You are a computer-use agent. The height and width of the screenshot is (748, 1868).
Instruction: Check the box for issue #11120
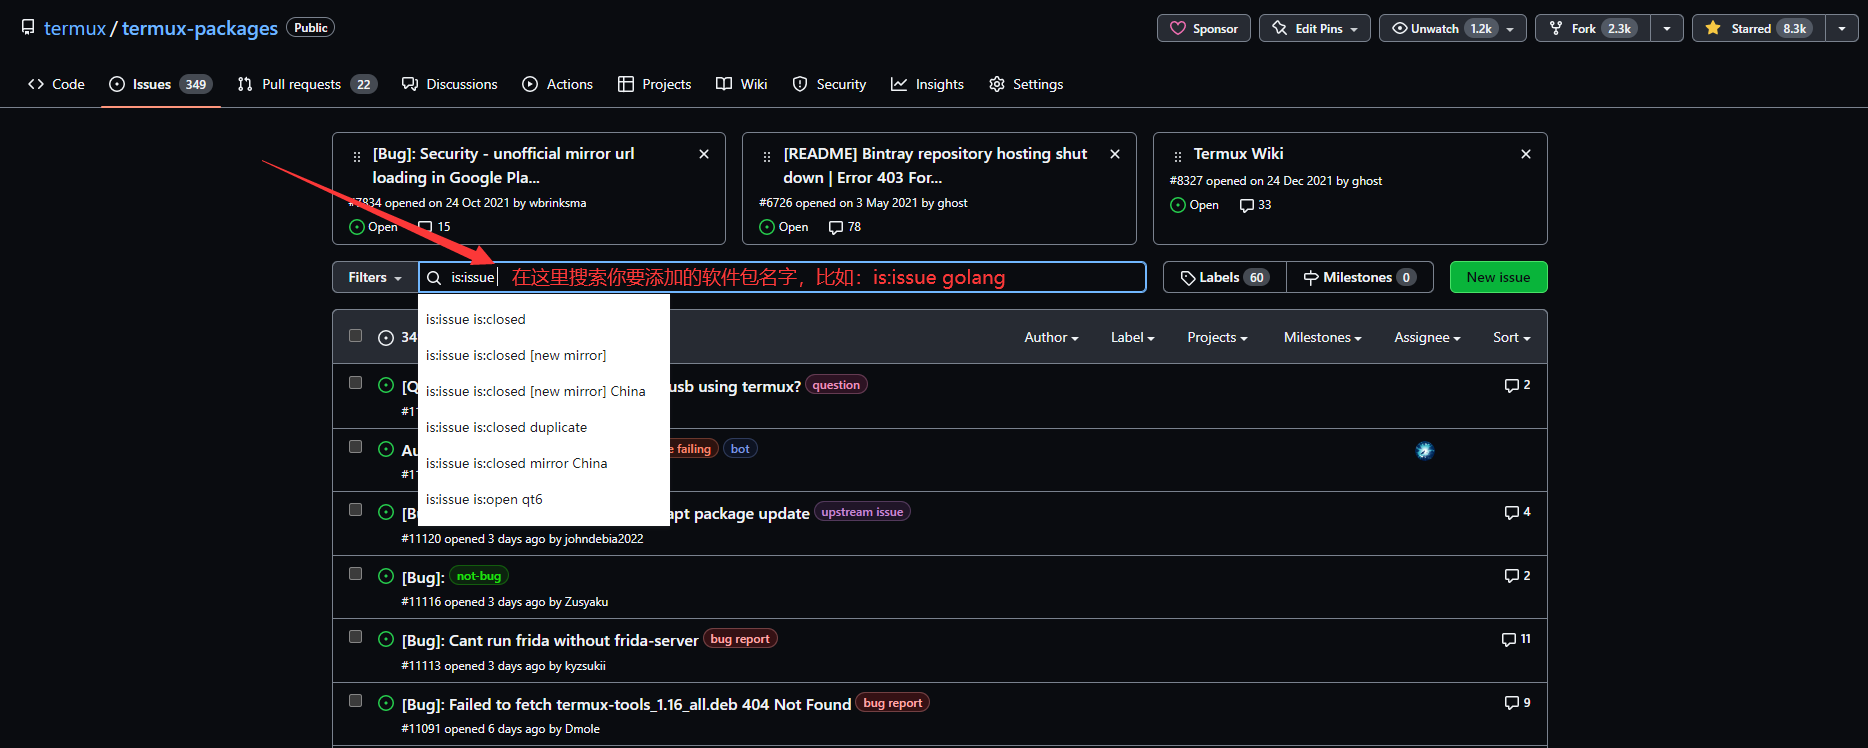click(x=355, y=510)
